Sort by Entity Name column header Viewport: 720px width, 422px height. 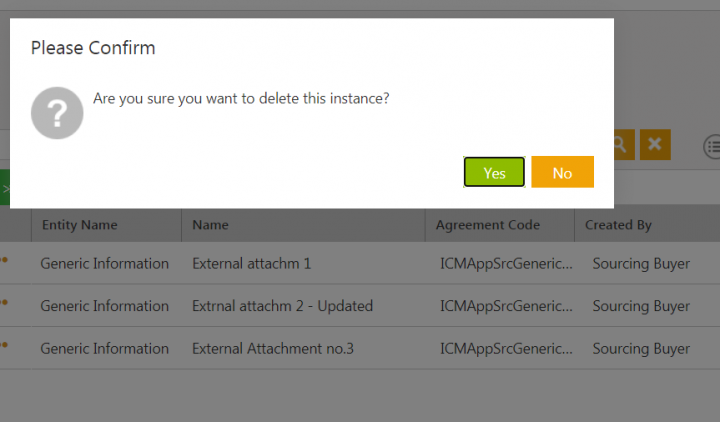click(79, 225)
